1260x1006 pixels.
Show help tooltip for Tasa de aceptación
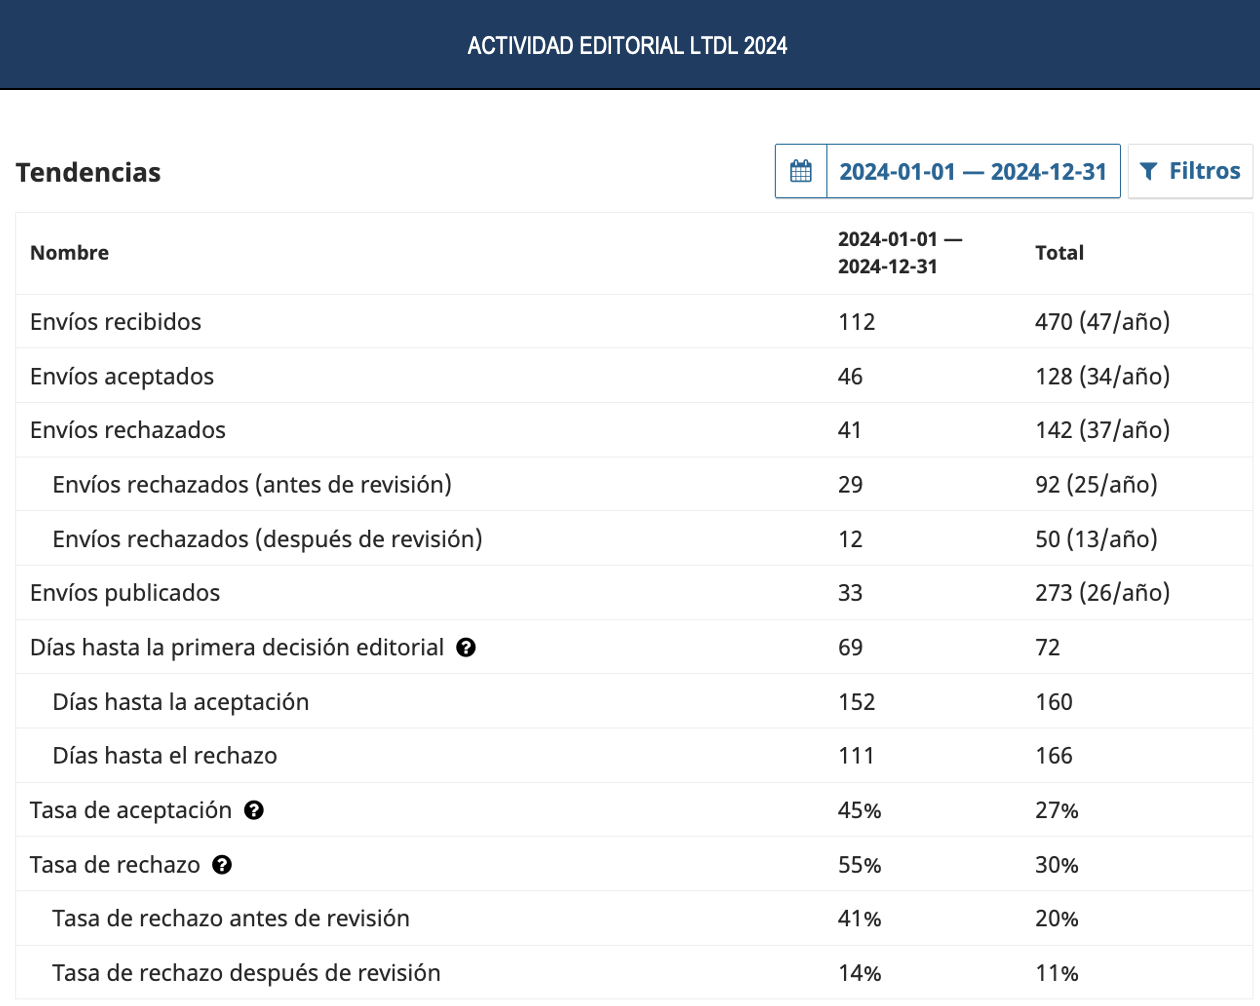coord(254,810)
